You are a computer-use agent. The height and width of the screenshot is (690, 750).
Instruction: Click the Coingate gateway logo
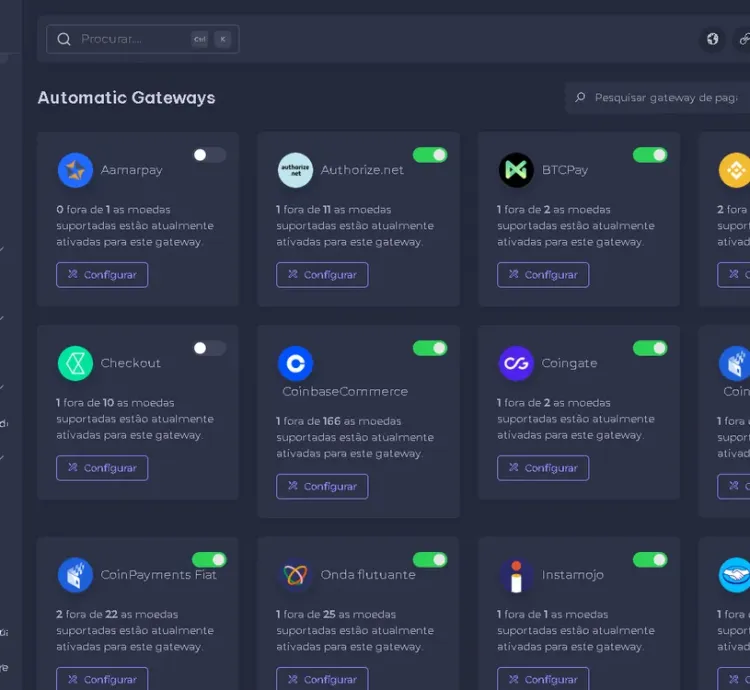click(516, 363)
